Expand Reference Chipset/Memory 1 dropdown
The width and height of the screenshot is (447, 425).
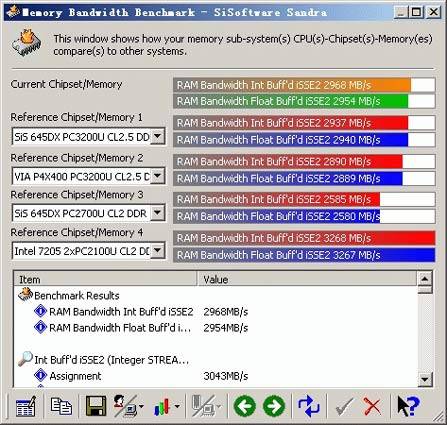[157, 136]
